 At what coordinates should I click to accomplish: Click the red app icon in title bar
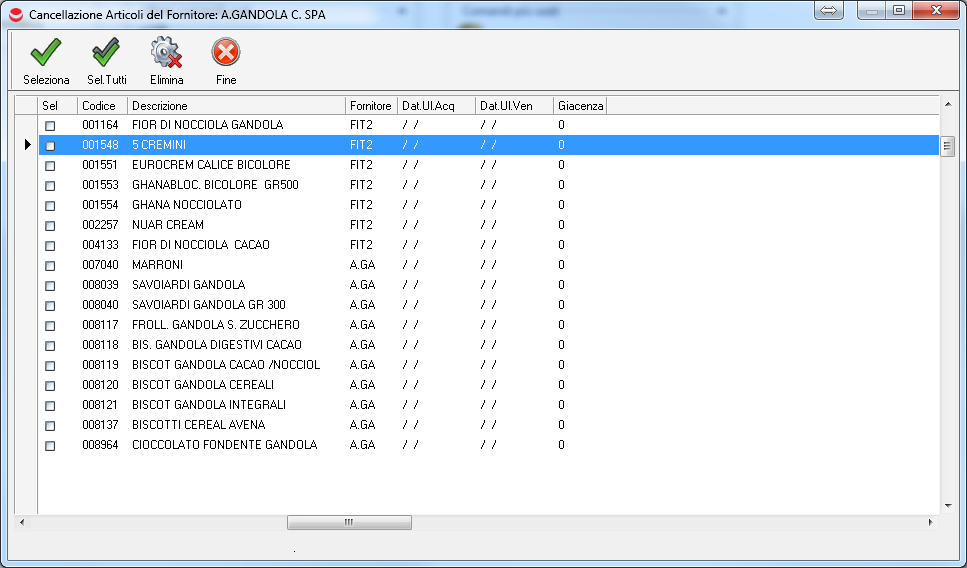coord(15,15)
